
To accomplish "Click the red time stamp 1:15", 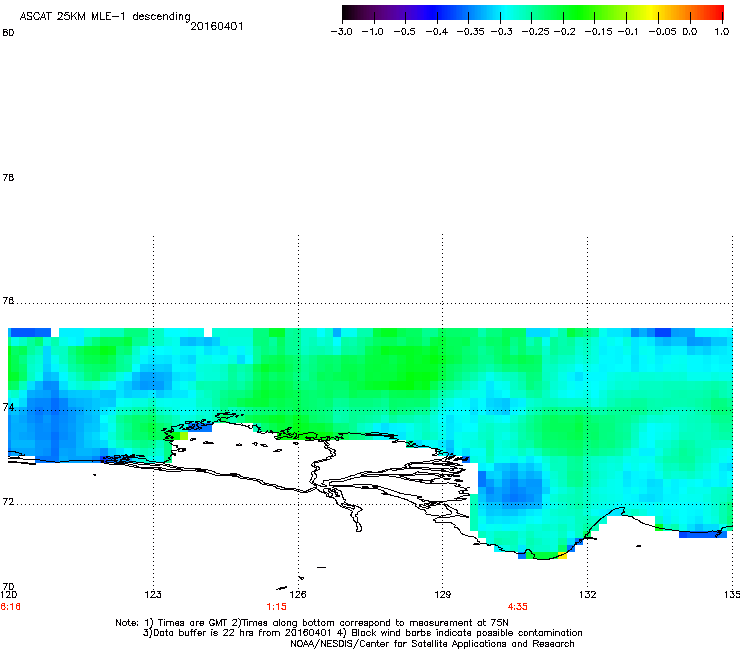I will [277, 607].
